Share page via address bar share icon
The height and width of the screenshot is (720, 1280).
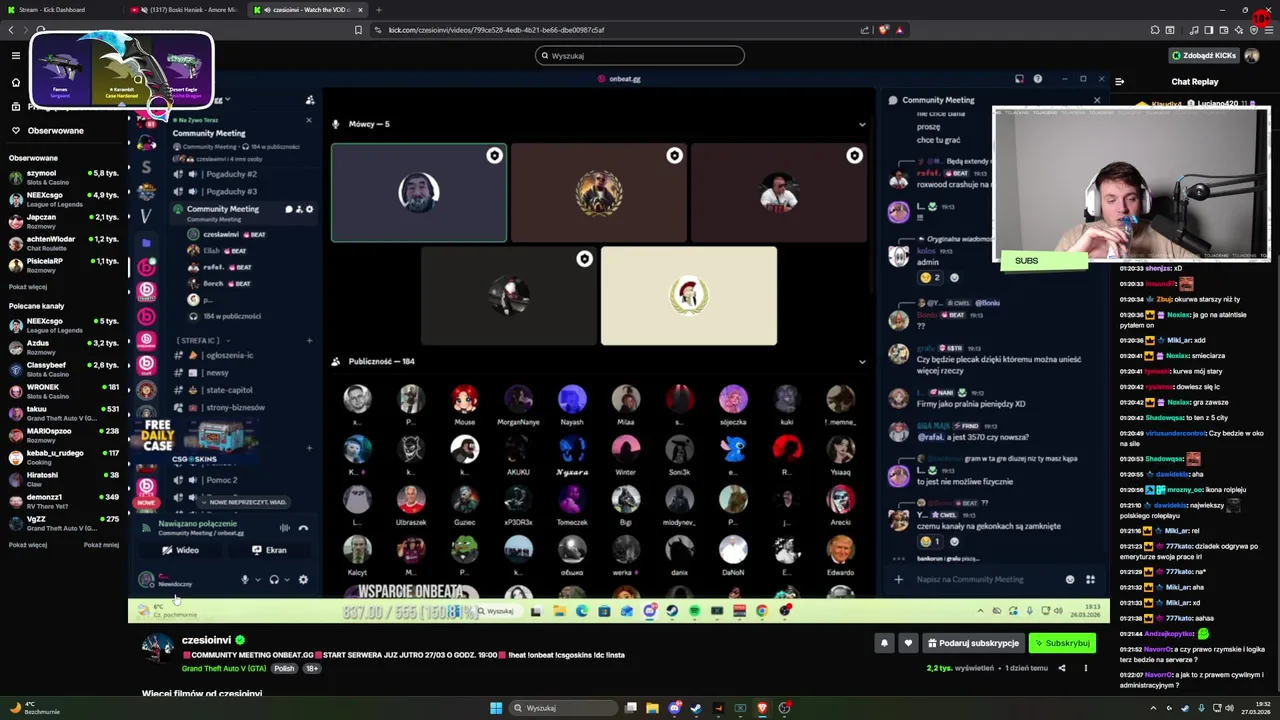[x=865, y=30]
